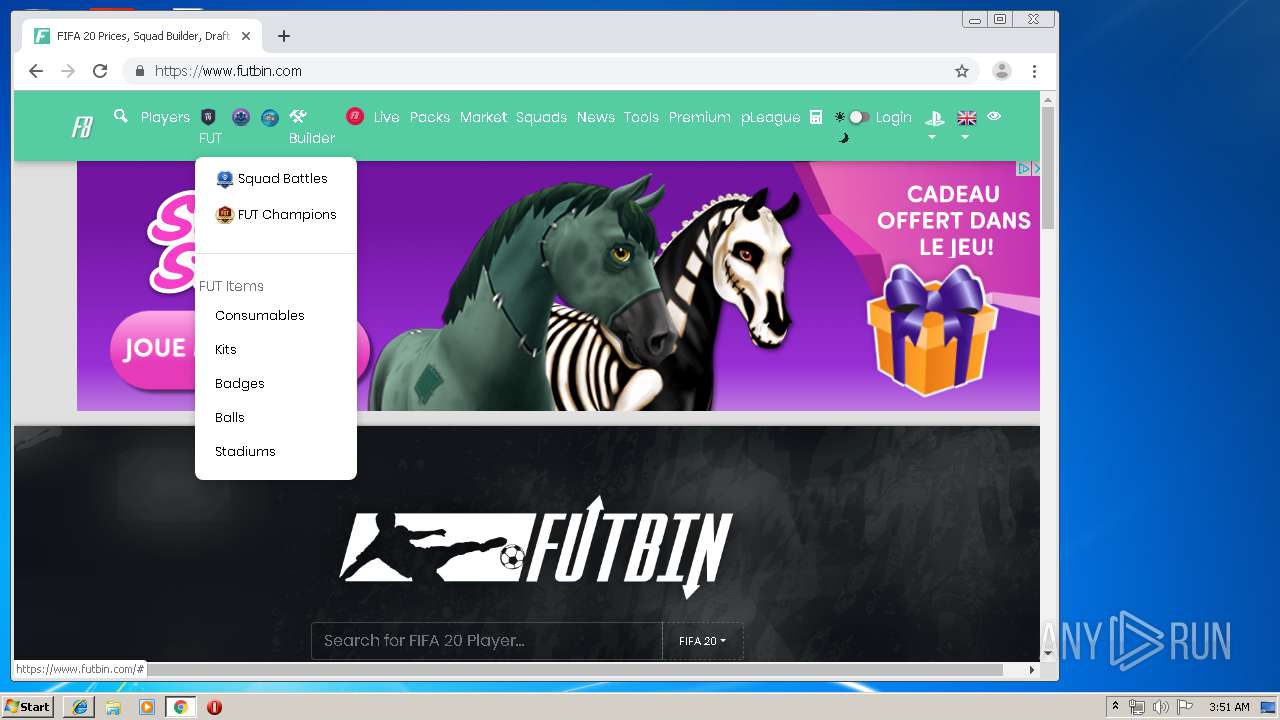Image resolution: width=1280 pixels, height=720 pixels.
Task: Open the calculator icon in navbar
Action: tap(816, 117)
